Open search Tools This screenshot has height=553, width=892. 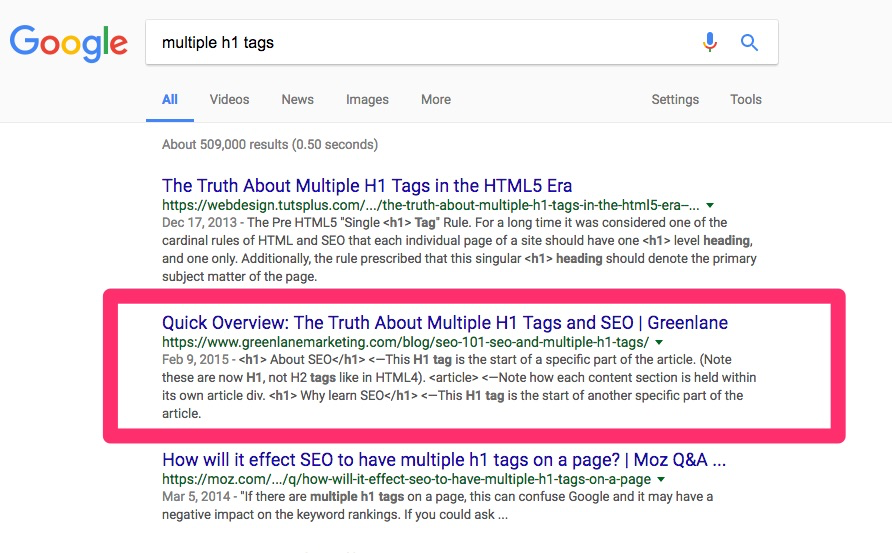click(746, 100)
